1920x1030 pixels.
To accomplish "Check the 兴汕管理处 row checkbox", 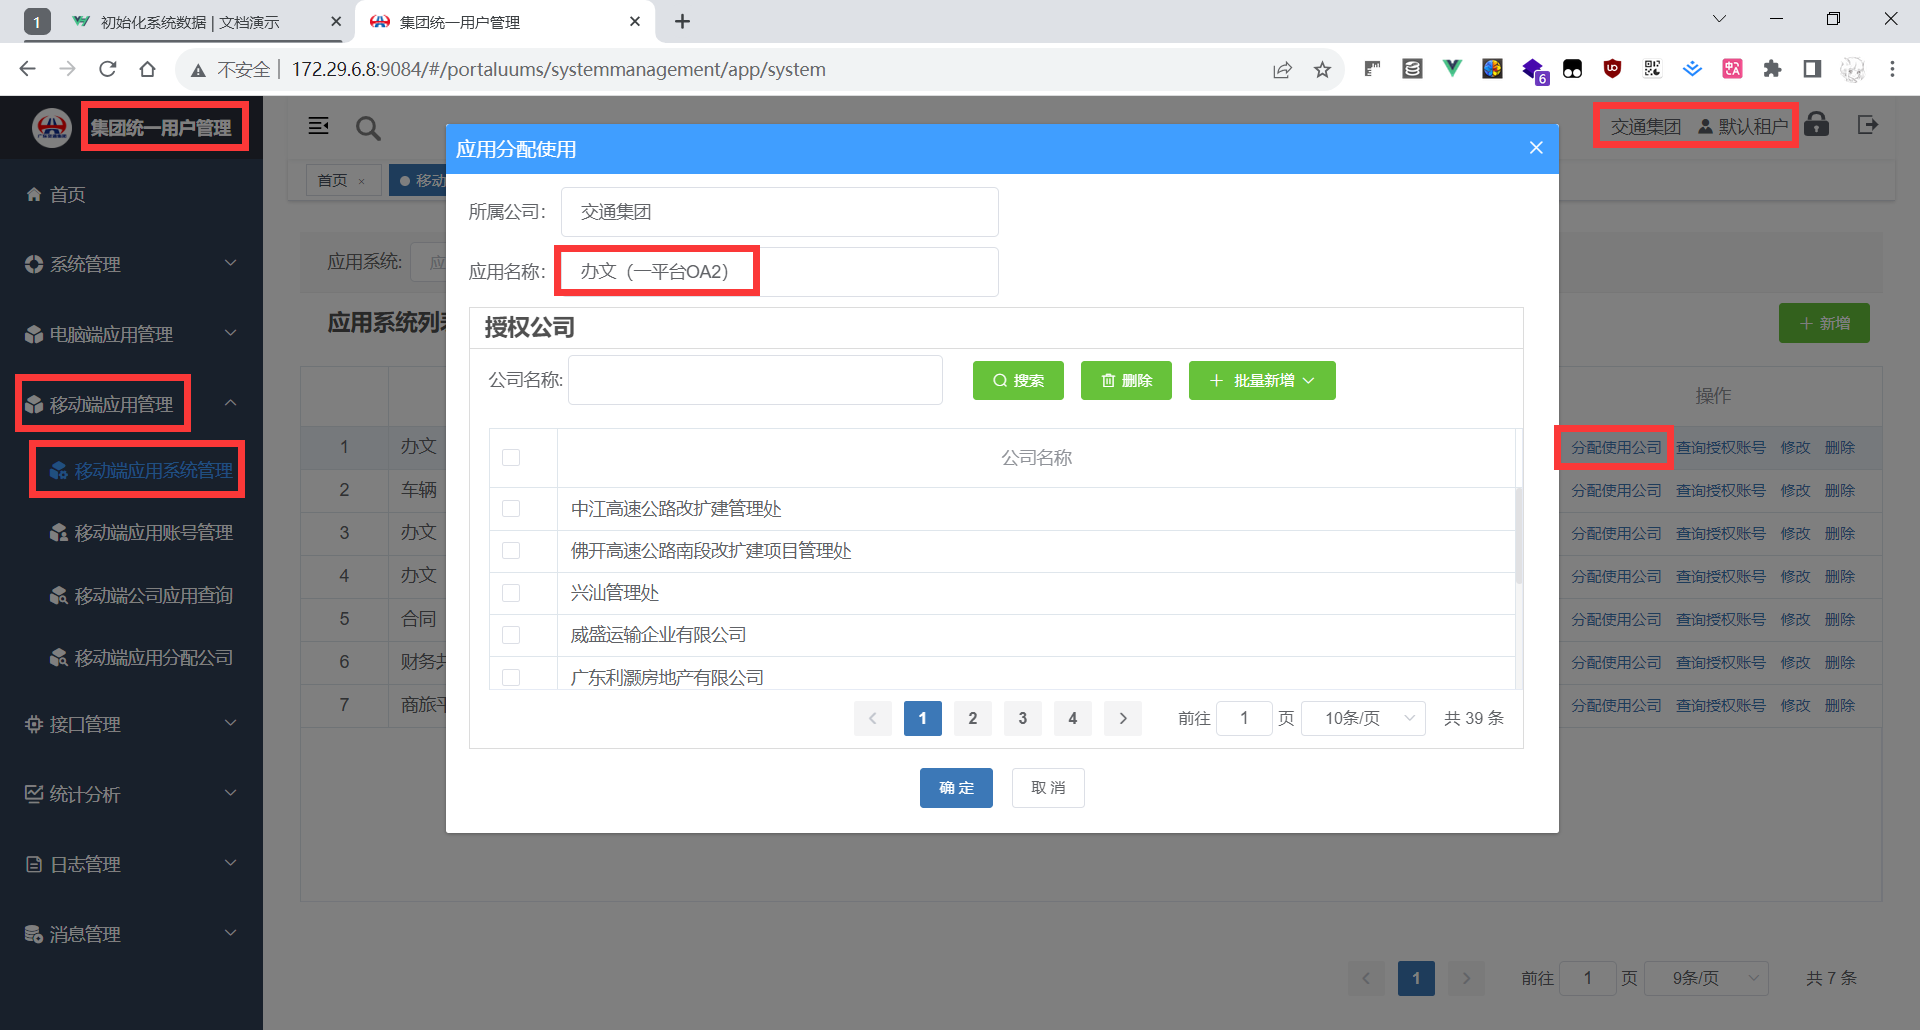I will click(x=511, y=593).
